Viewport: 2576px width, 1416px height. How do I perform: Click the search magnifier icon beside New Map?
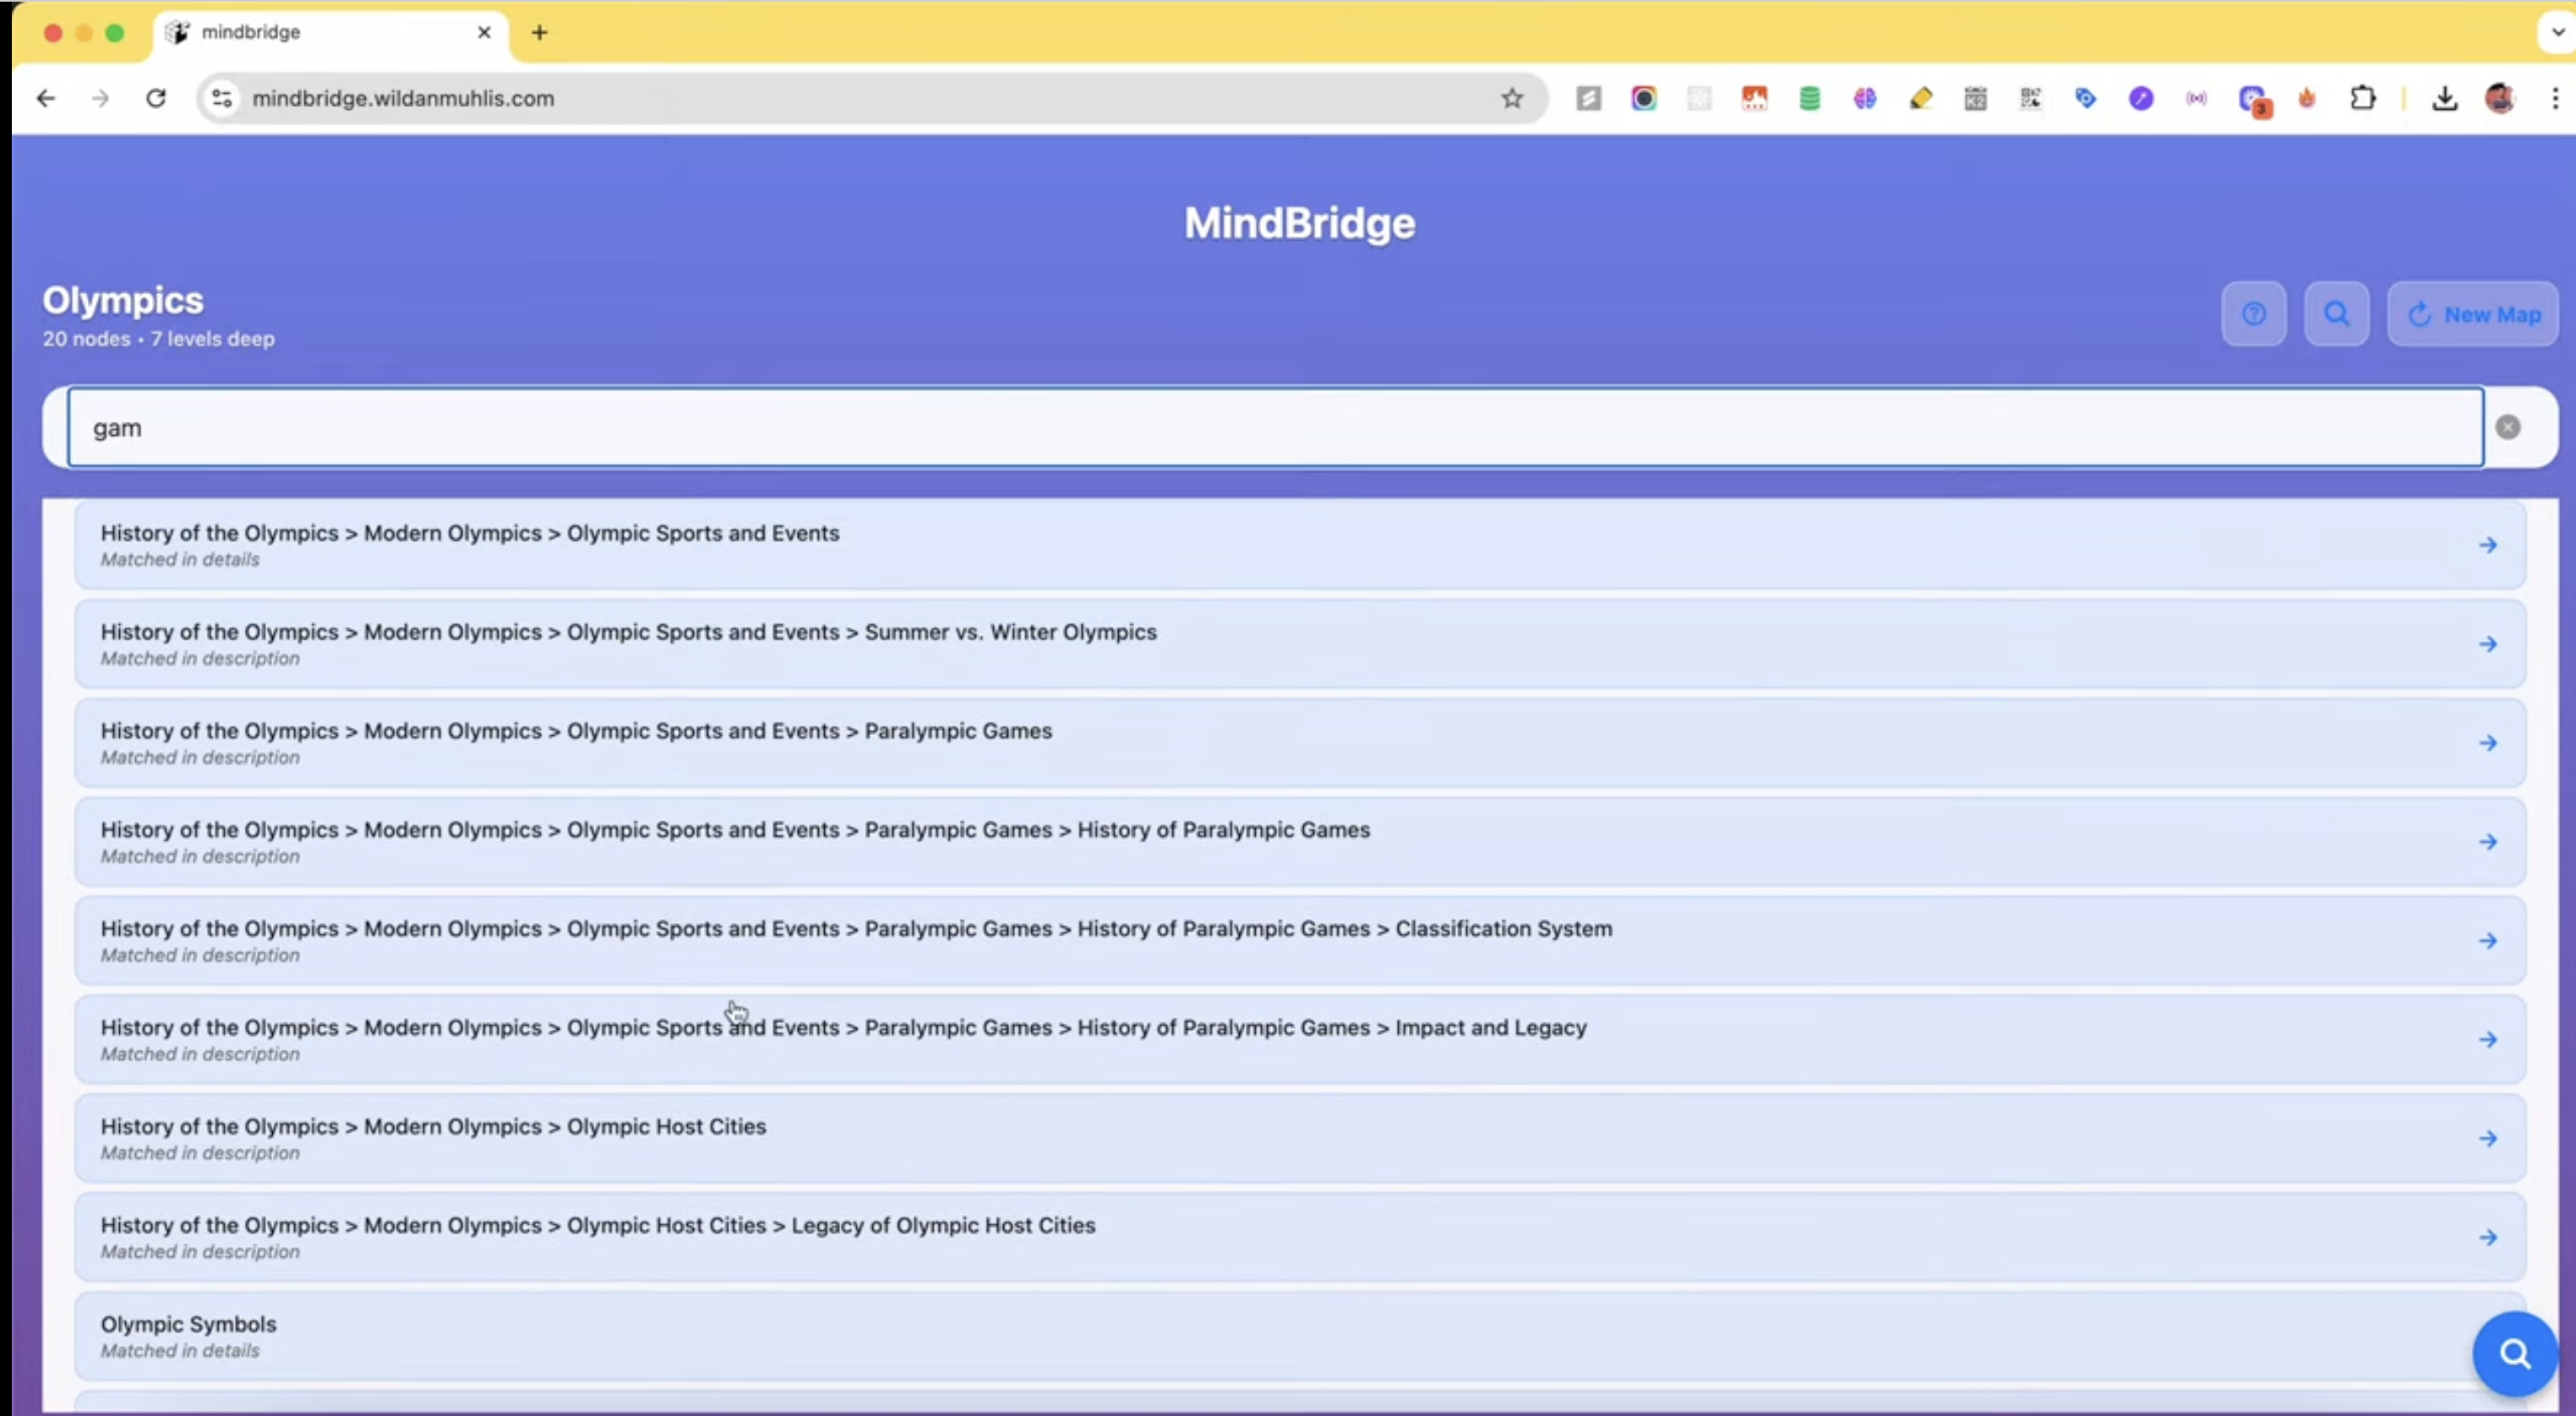tap(2336, 314)
